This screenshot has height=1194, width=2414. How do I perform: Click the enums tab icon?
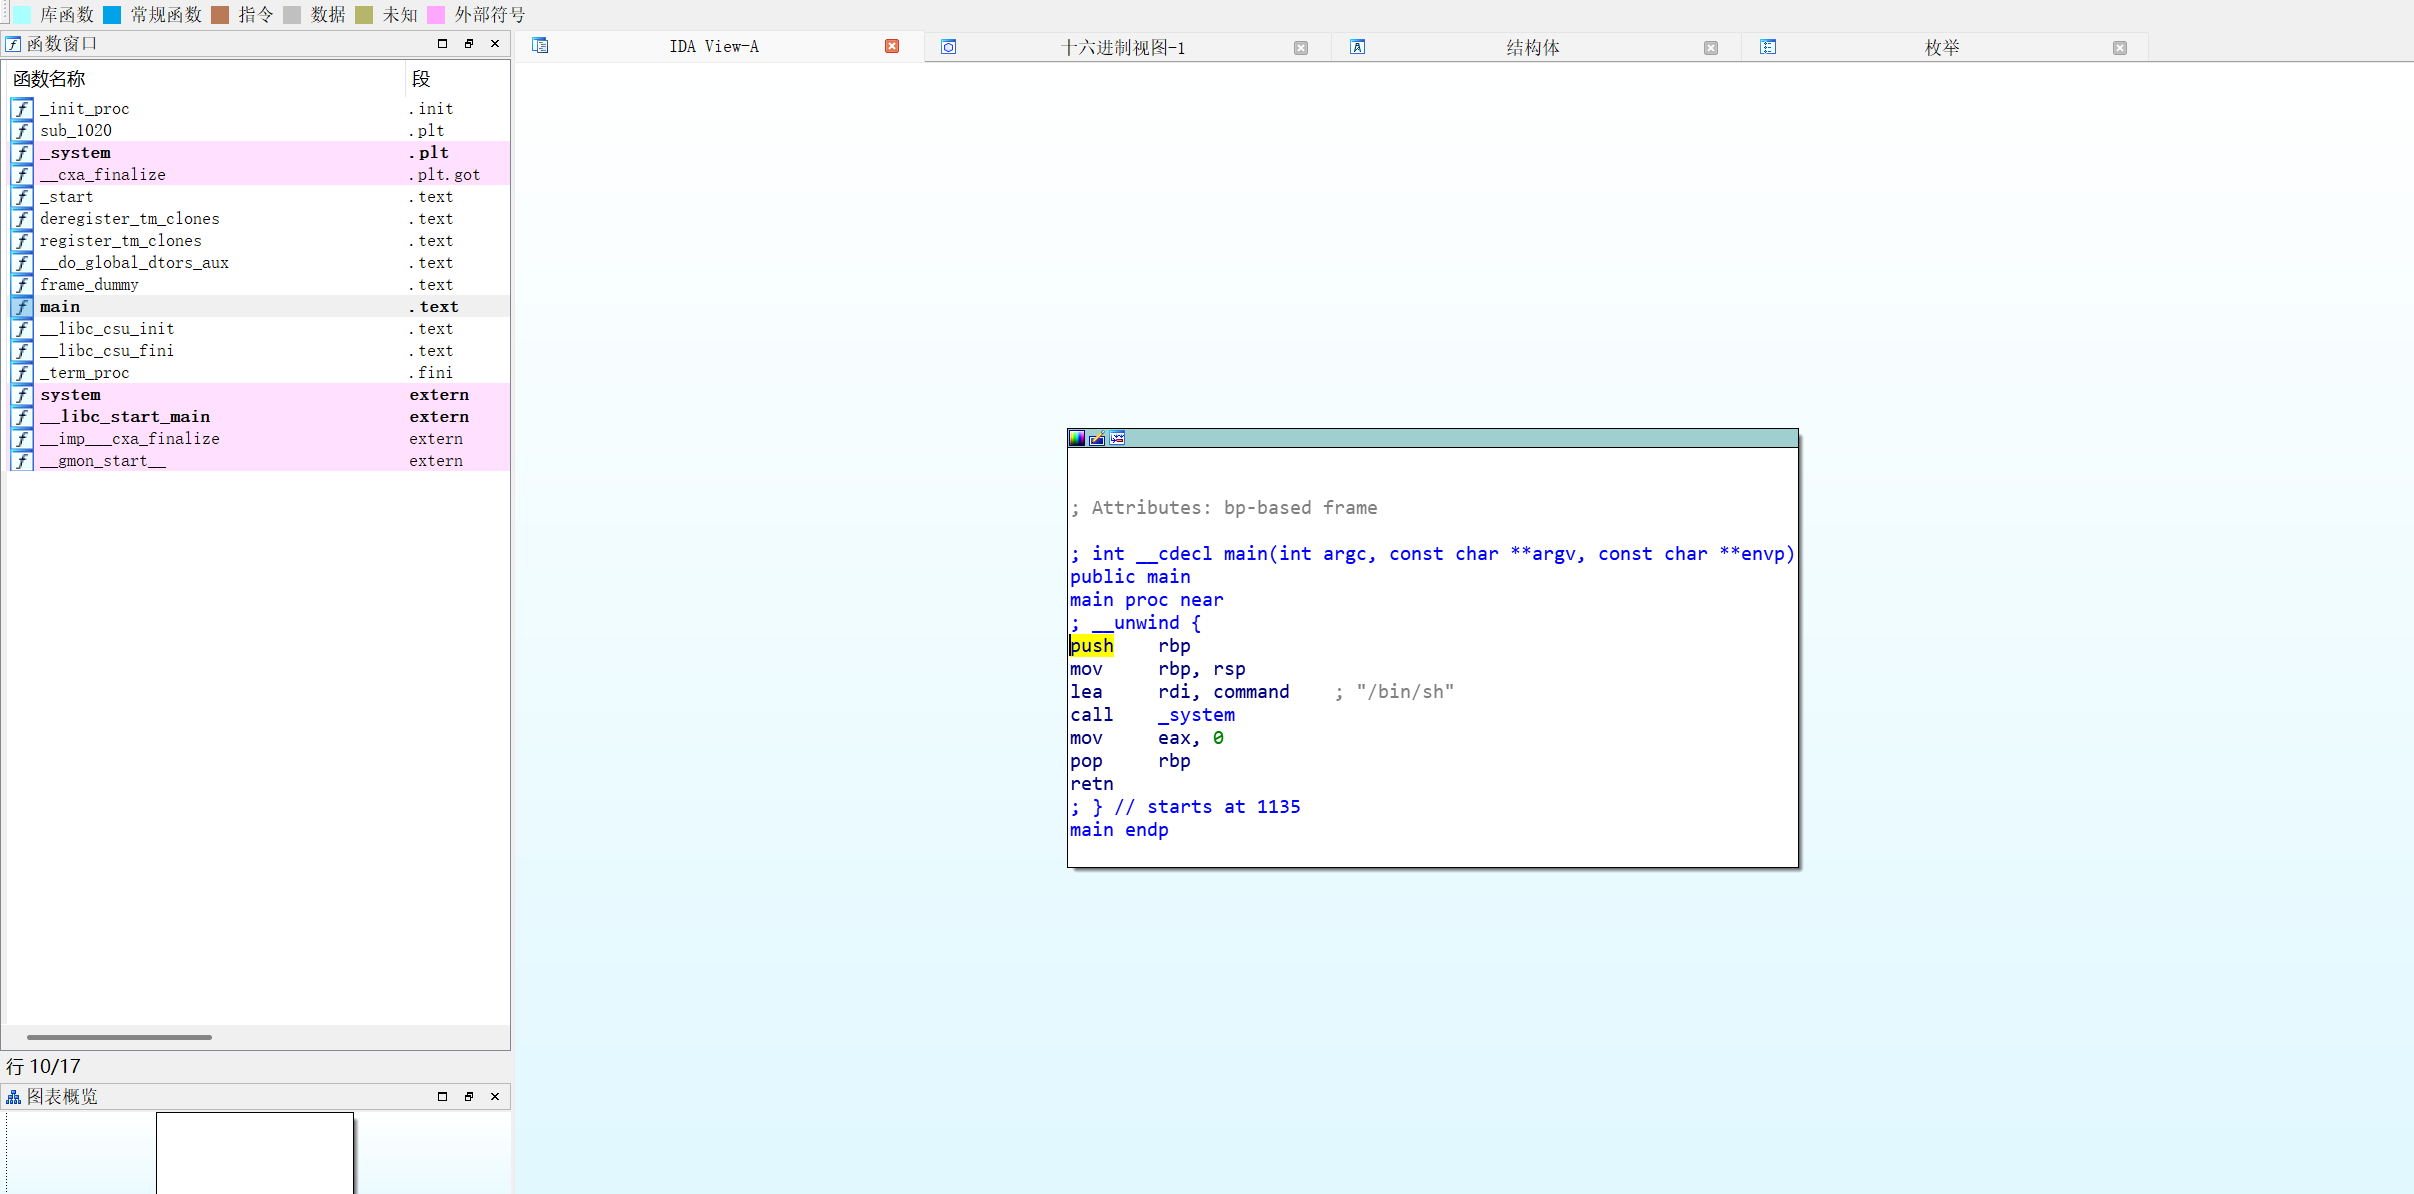1768,47
